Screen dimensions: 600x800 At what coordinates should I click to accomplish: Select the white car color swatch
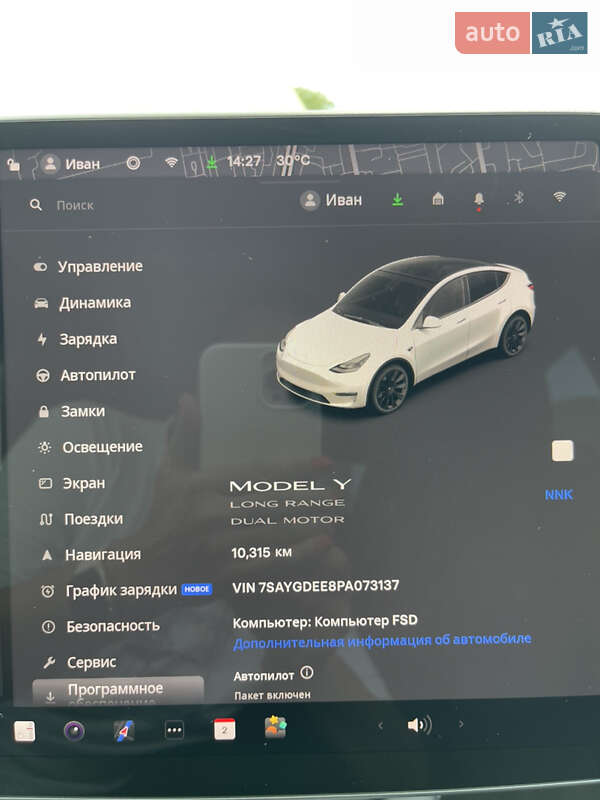click(x=562, y=451)
